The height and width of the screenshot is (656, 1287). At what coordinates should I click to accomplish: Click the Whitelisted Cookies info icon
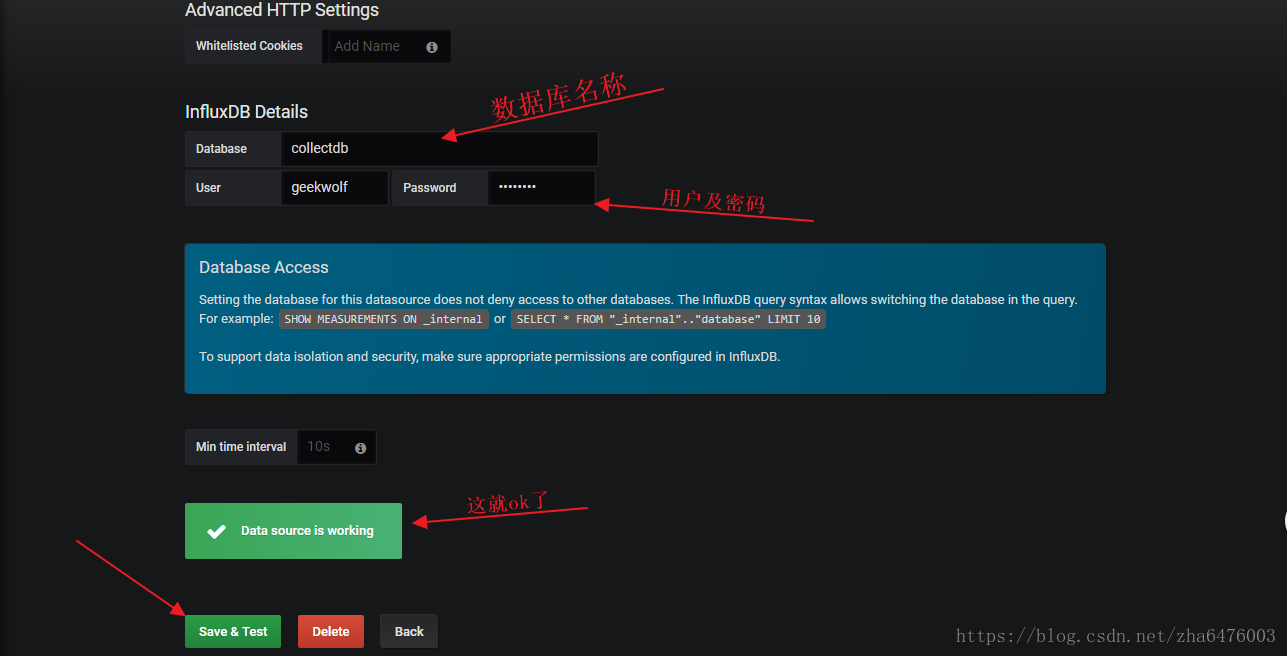[x=432, y=47]
